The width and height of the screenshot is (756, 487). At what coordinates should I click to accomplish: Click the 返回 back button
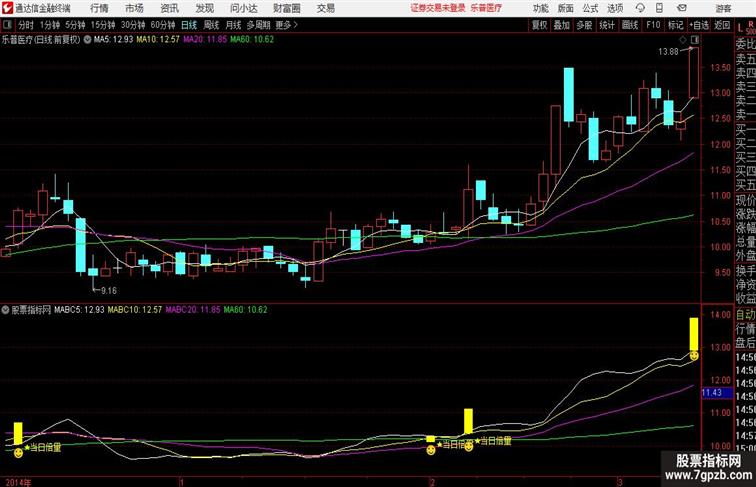(722, 25)
